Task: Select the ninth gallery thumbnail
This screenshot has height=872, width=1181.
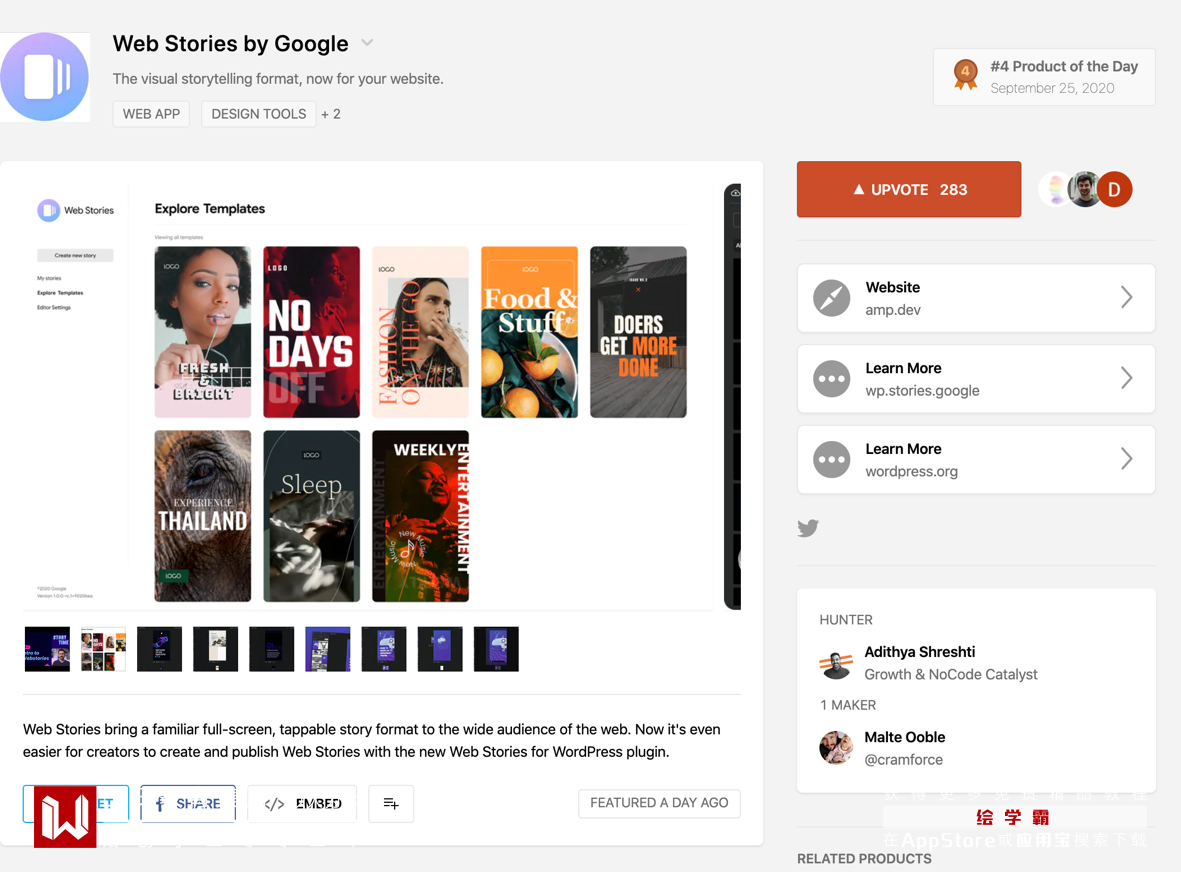Action: pyautogui.click(x=496, y=649)
